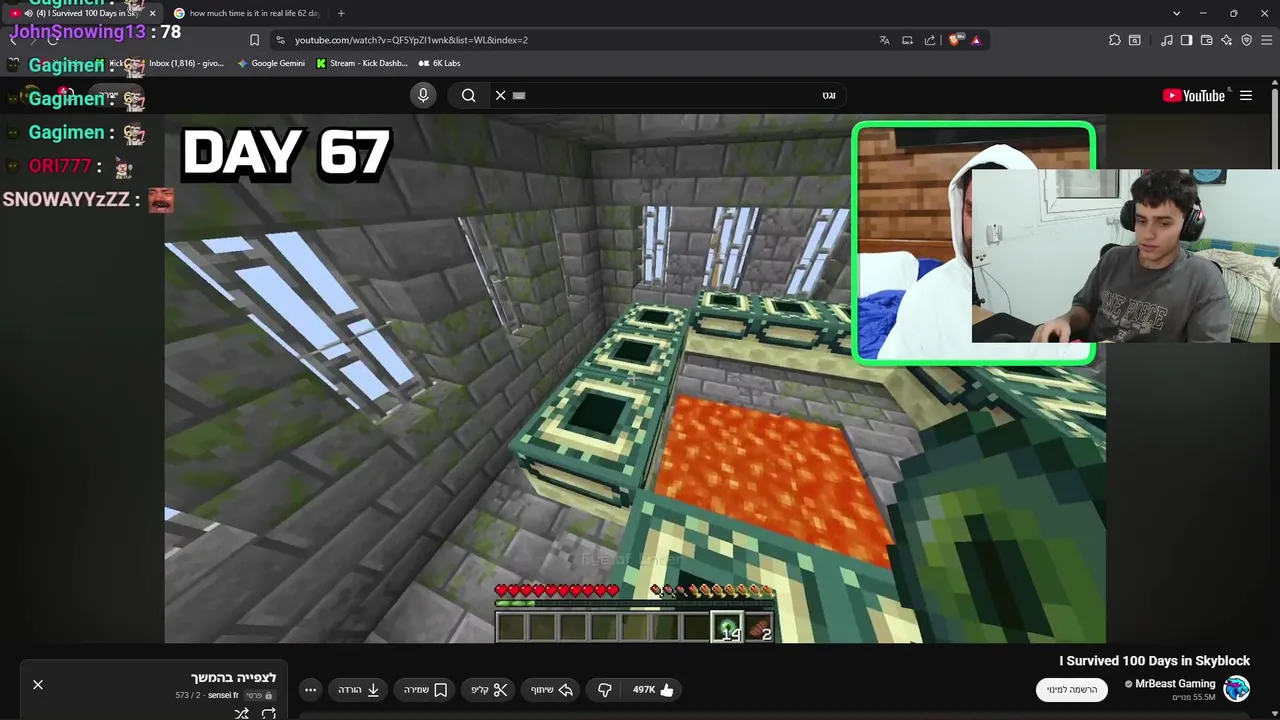
Task: Open the YouTube logo home link
Action: pos(1194,95)
